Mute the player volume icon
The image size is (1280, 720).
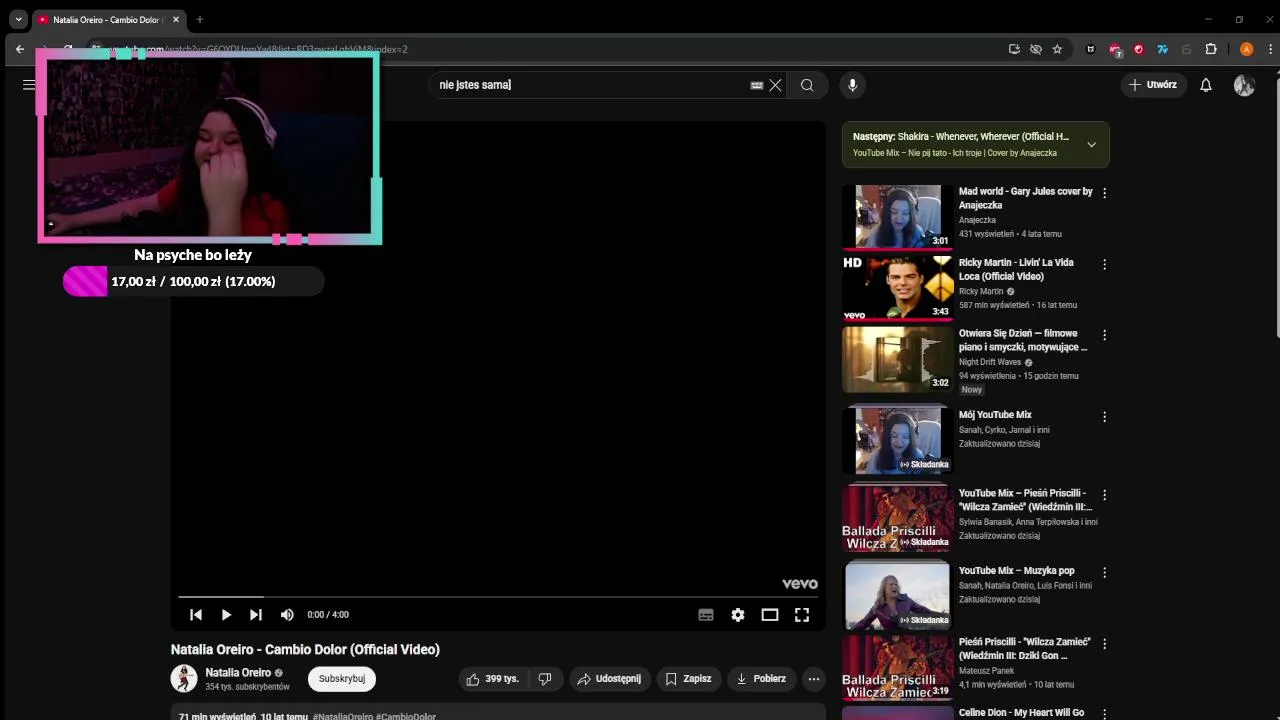287,615
